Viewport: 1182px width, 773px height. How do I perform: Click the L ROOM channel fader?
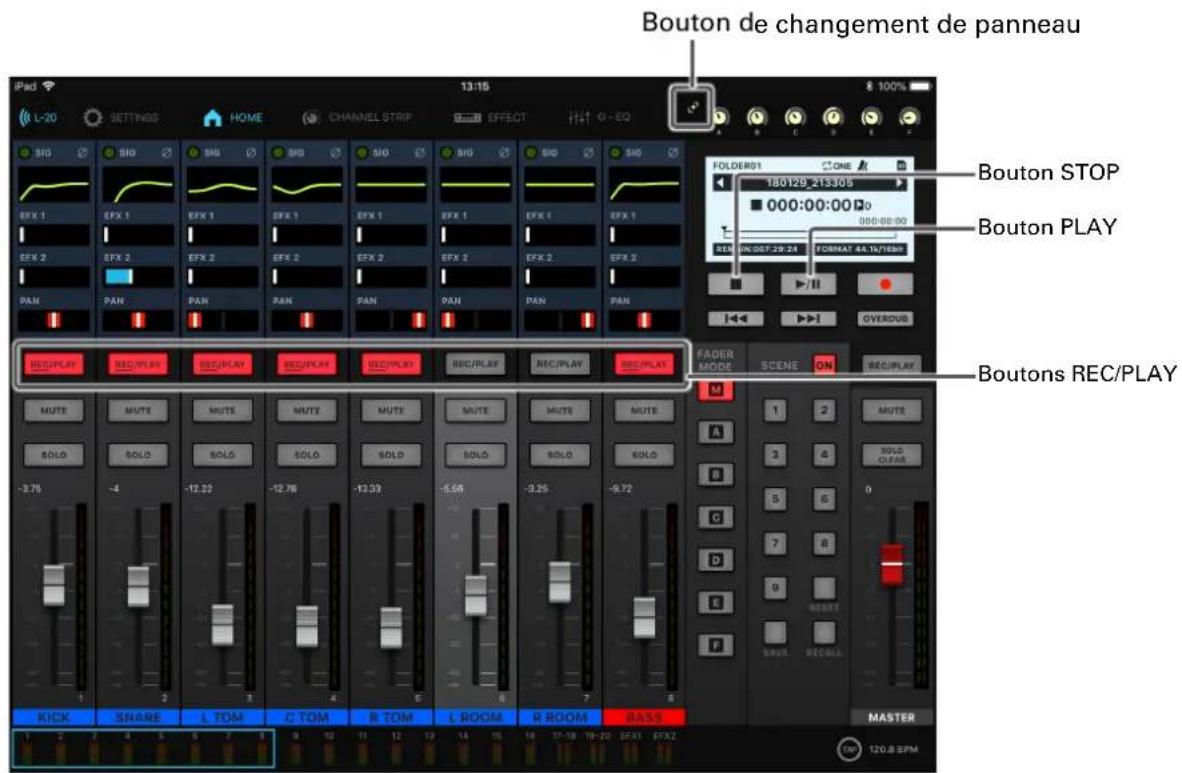point(476,596)
